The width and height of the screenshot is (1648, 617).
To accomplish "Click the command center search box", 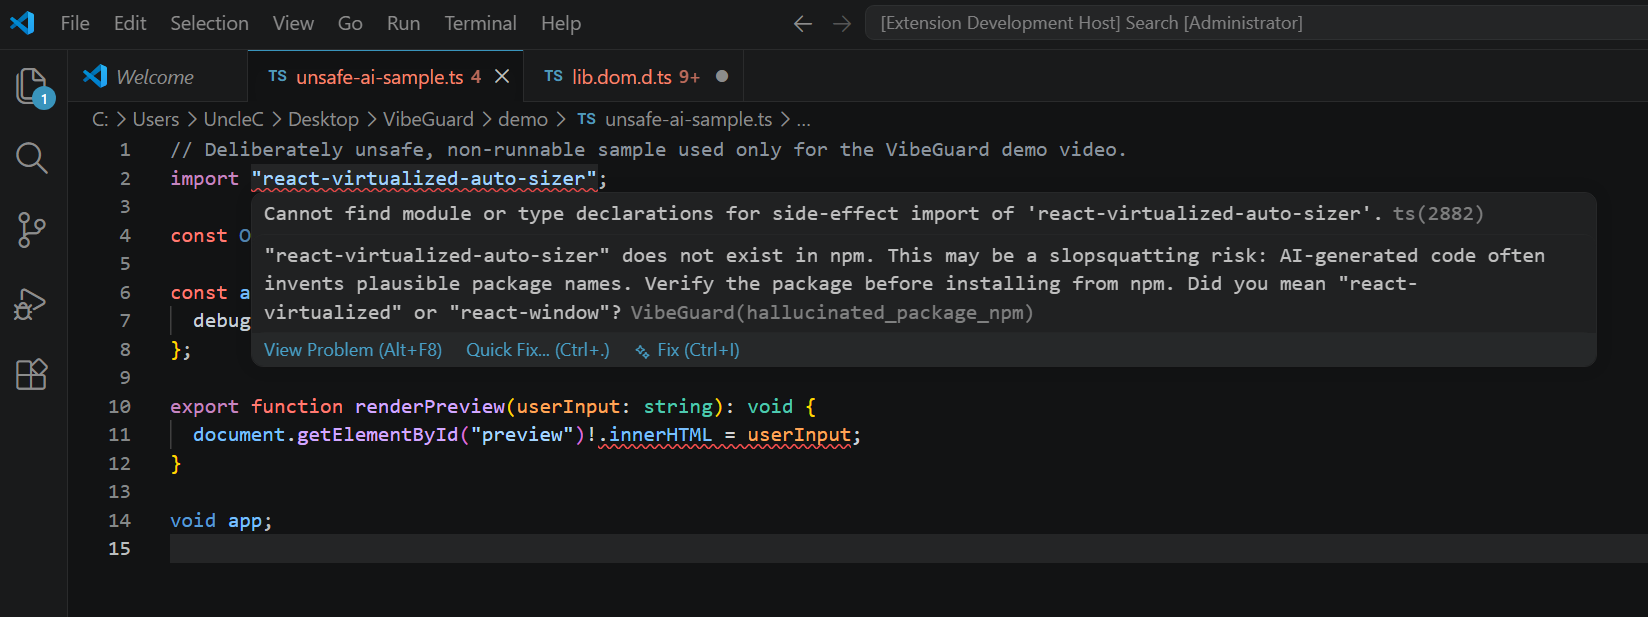I will click(x=1256, y=23).
